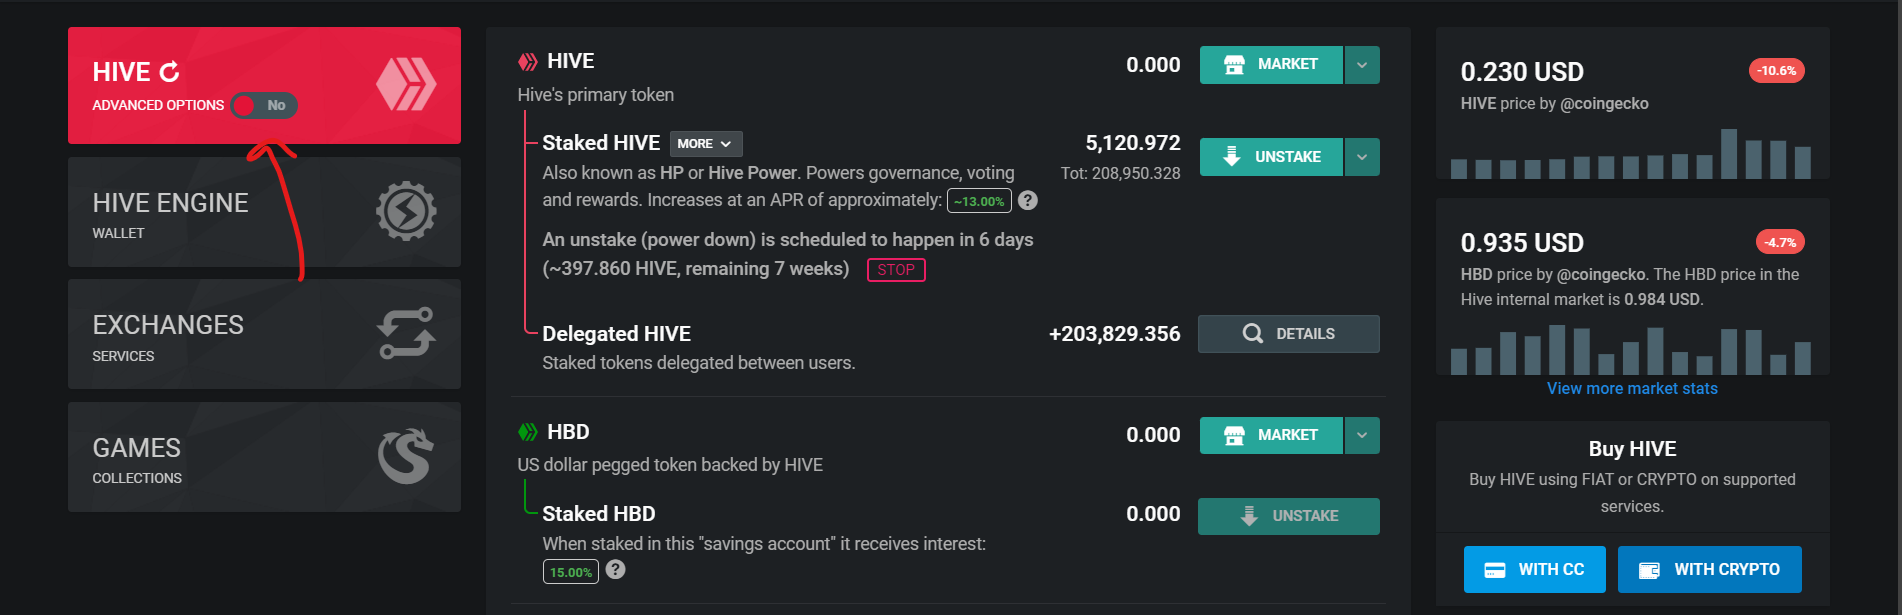Click the HIVE Market button
The width and height of the screenshot is (1902, 615).
[1271, 65]
